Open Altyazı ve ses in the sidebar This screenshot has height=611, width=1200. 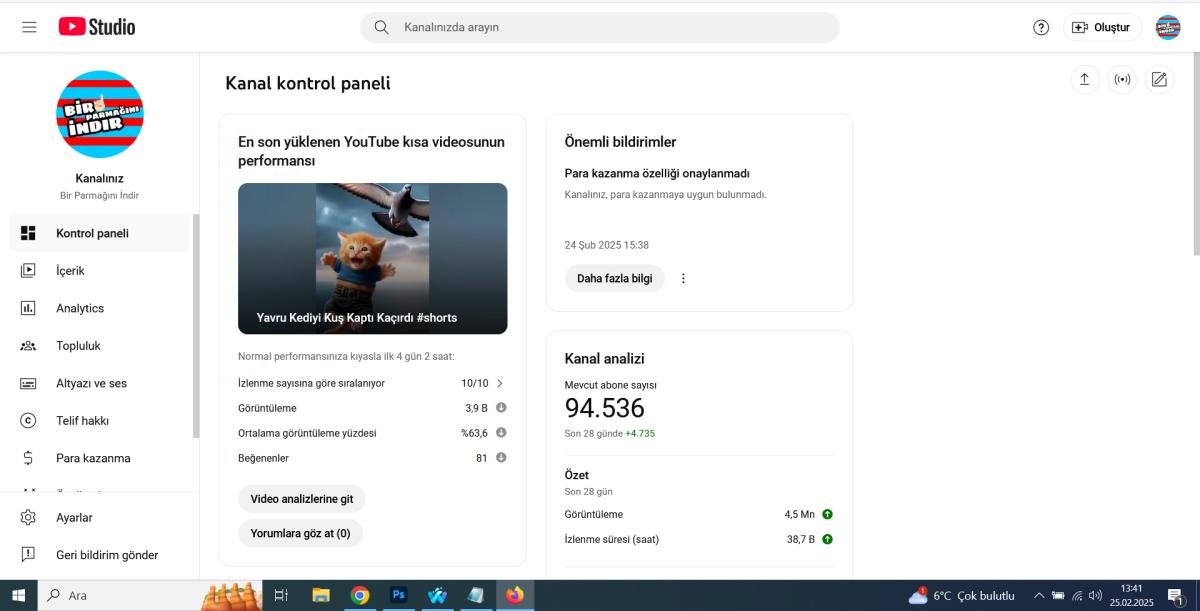99,383
